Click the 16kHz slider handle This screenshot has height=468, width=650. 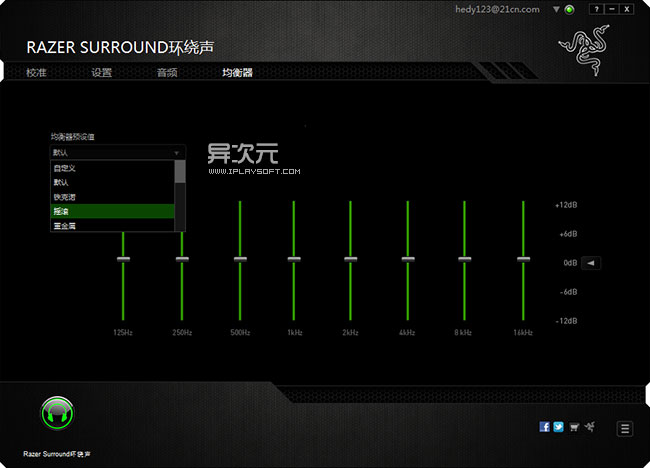pos(523,259)
